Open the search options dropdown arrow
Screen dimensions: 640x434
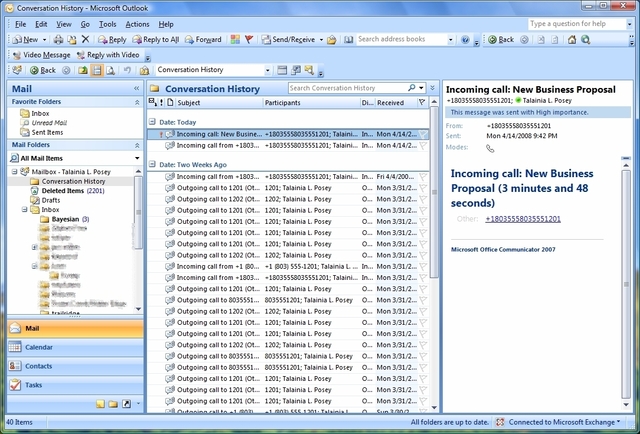[x=421, y=88]
